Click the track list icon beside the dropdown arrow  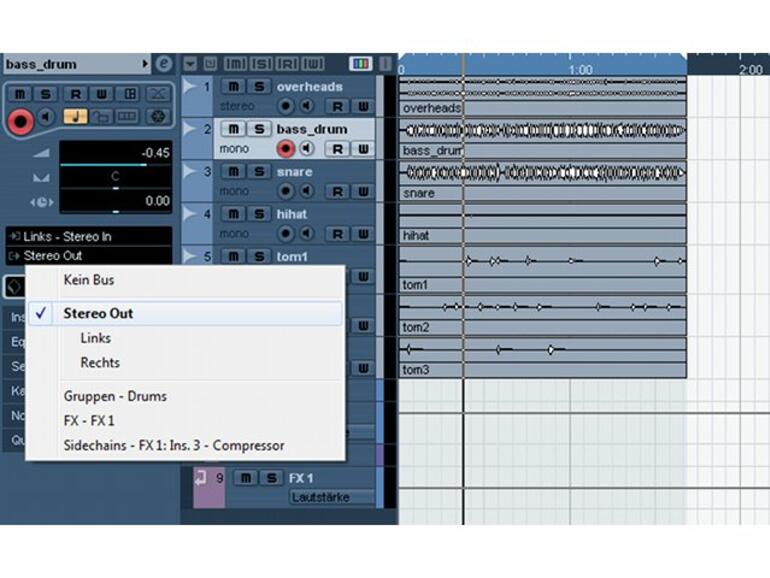(210, 64)
